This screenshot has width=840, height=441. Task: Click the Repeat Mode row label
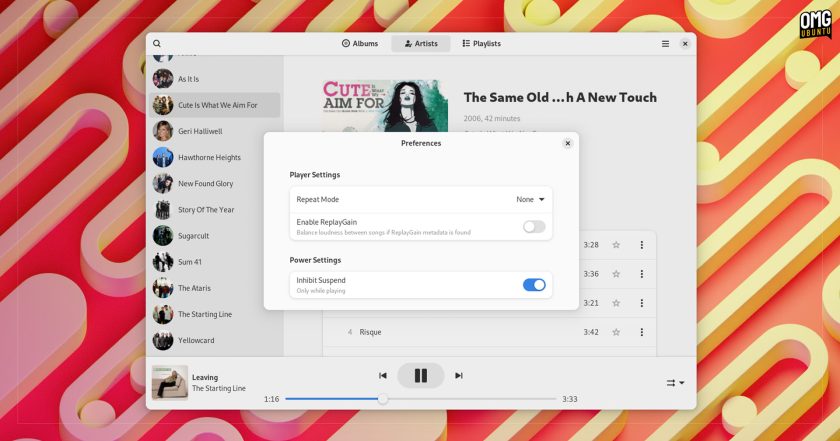point(318,199)
